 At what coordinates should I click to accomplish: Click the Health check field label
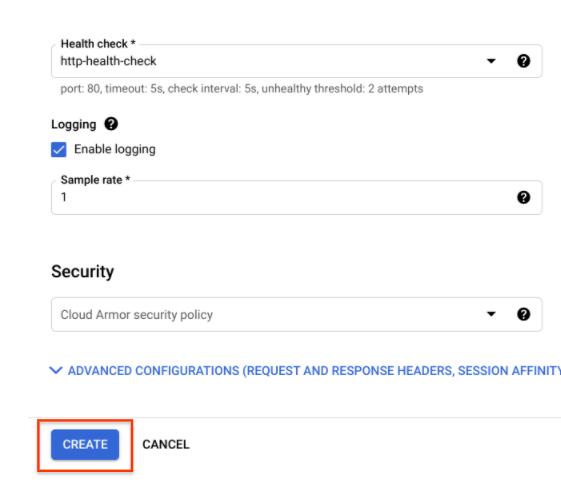[98, 44]
